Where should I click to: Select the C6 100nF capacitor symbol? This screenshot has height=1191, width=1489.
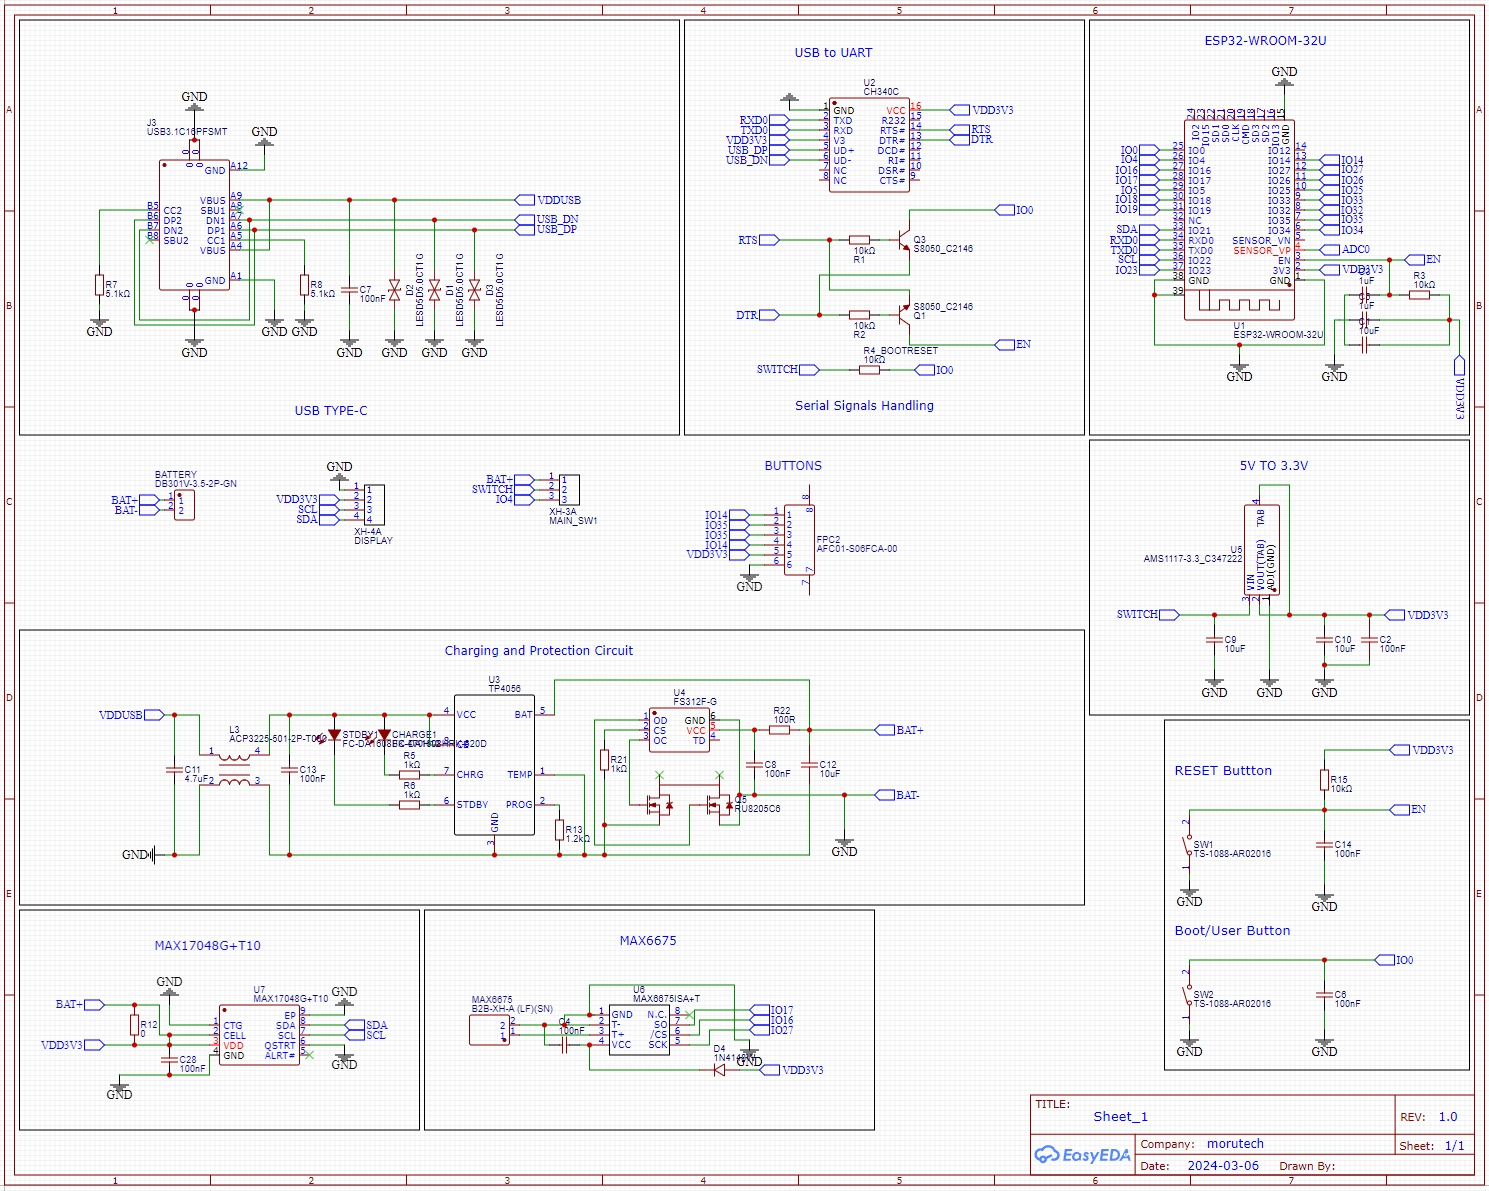click(1324, 995)
